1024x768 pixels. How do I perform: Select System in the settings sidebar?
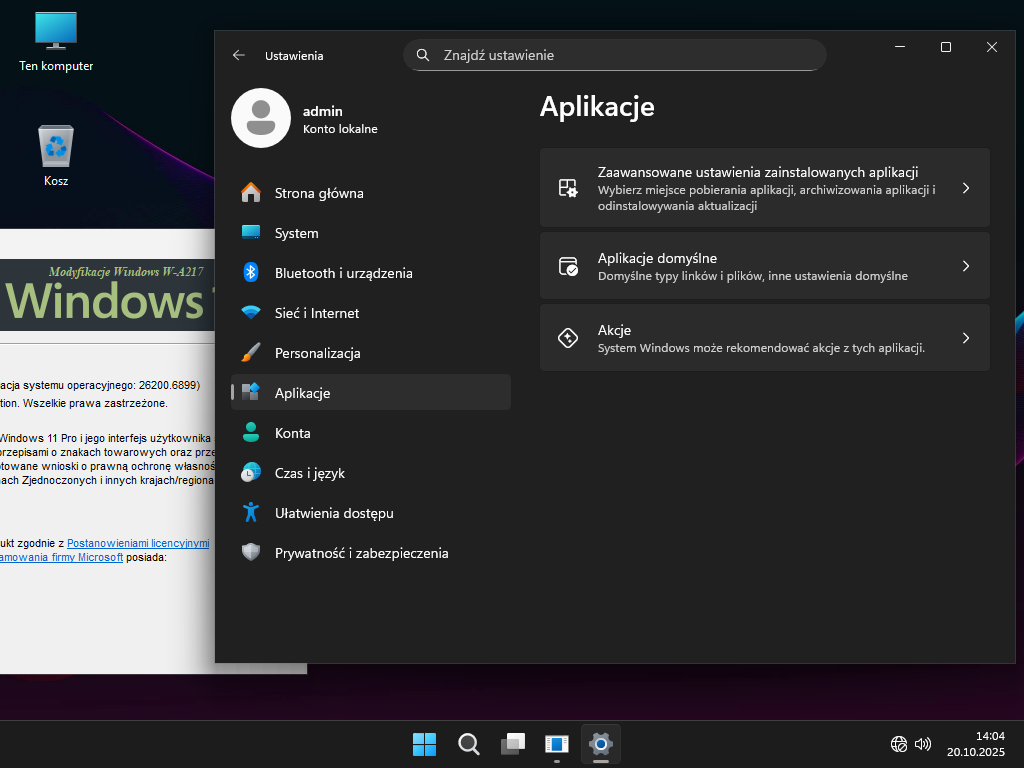(x=296, y=233)
